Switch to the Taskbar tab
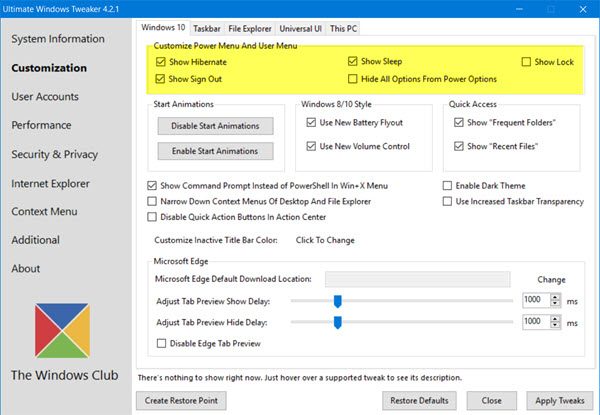 click(x=207, y=29)
